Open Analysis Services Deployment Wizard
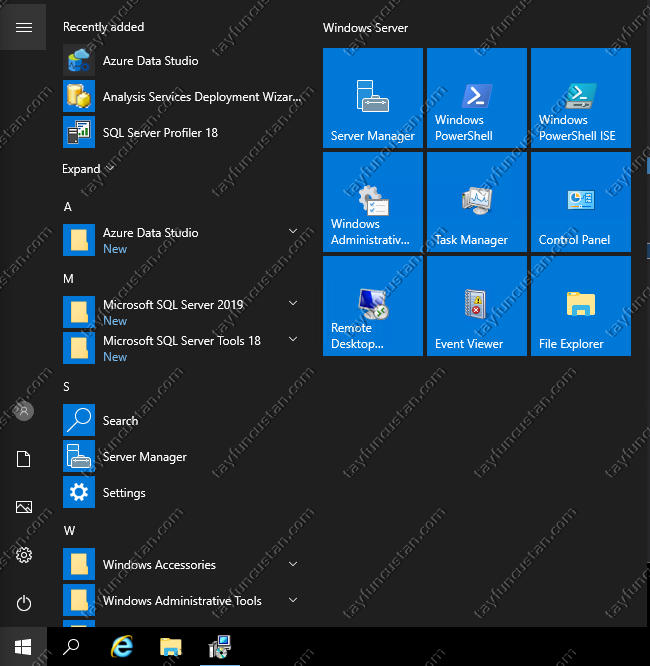The image size is (650, 666). pyautogui.click(x=183, y=97)
